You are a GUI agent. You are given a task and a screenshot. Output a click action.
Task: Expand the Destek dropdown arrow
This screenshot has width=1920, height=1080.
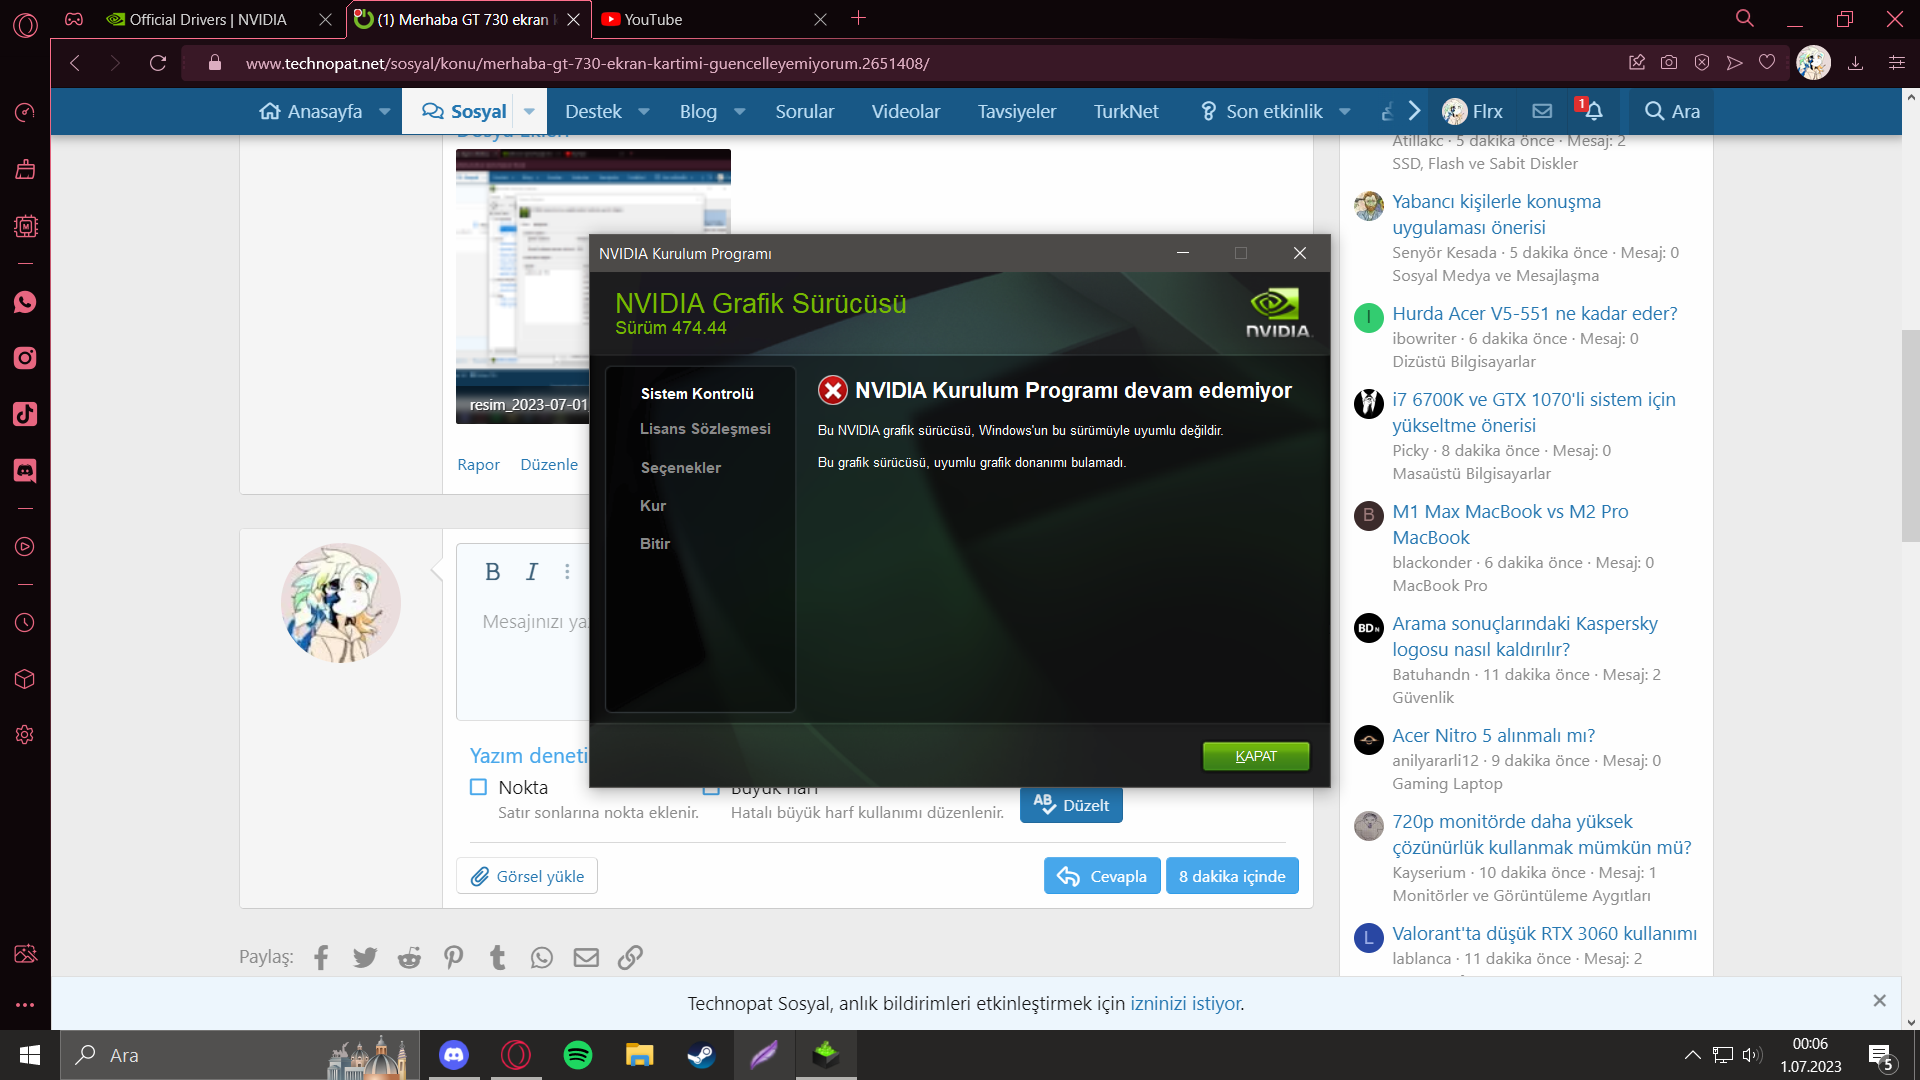coord(644,112)
